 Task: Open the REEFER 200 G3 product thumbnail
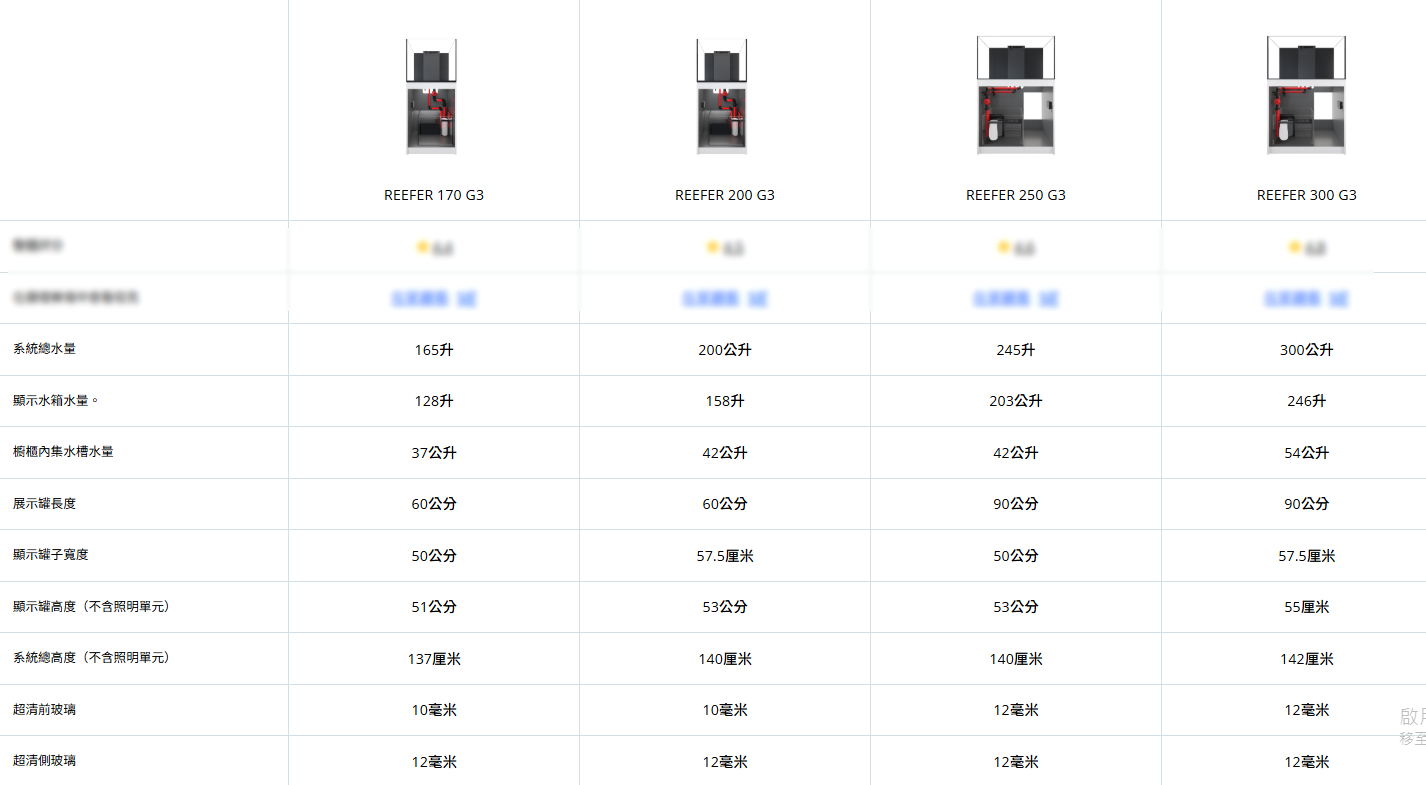pos(722,96)
